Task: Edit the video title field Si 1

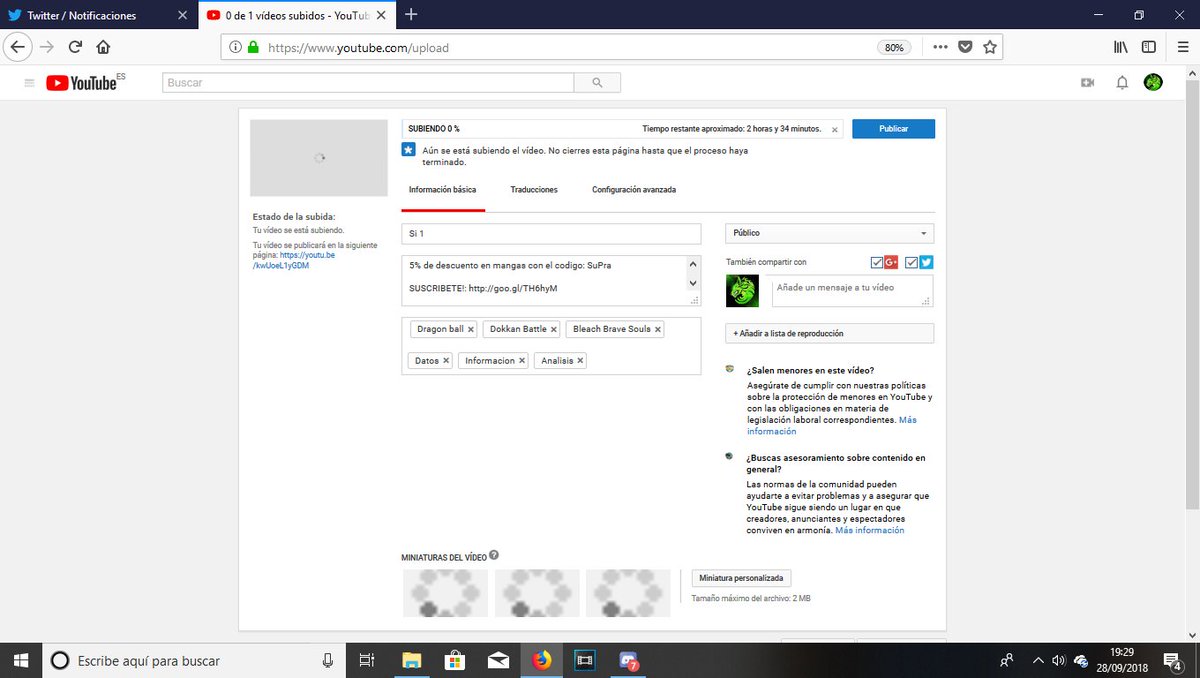Action: point(551,233)
